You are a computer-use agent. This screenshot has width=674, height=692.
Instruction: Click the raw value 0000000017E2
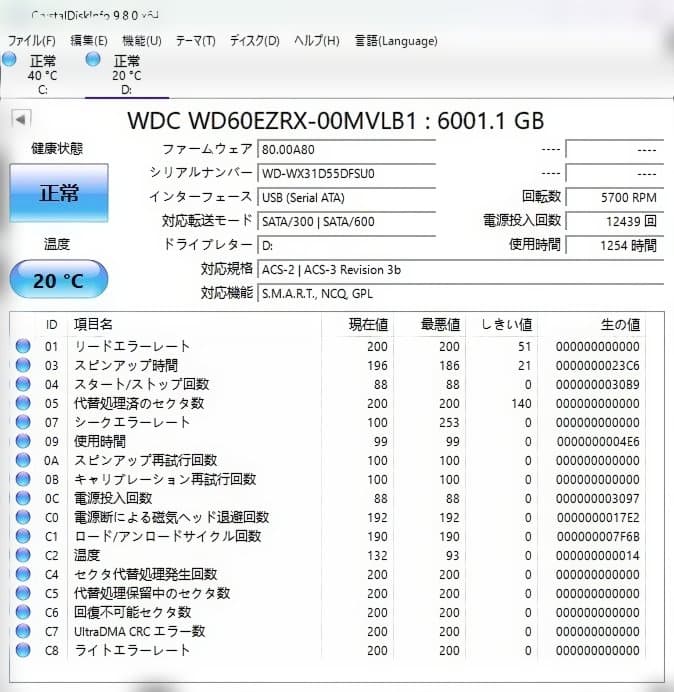598,517
